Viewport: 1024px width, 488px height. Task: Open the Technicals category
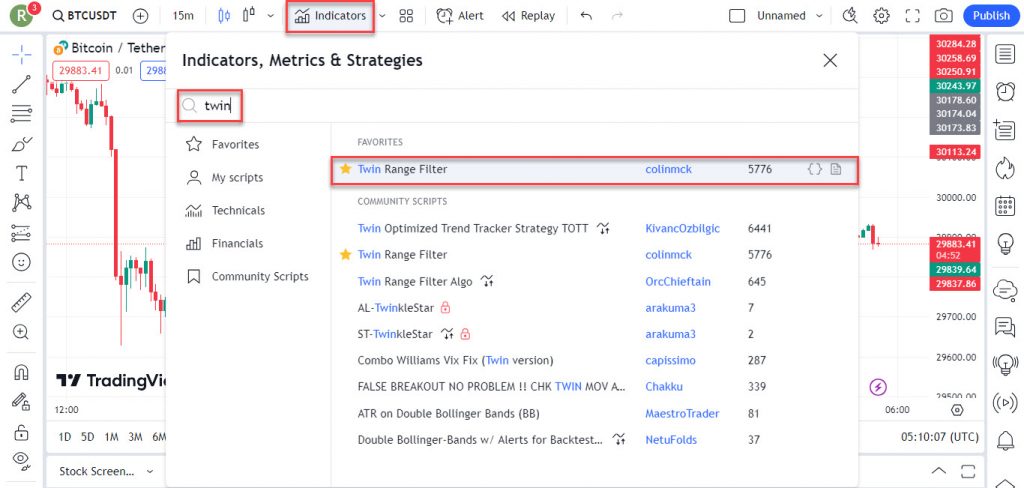tap(226, 210)
